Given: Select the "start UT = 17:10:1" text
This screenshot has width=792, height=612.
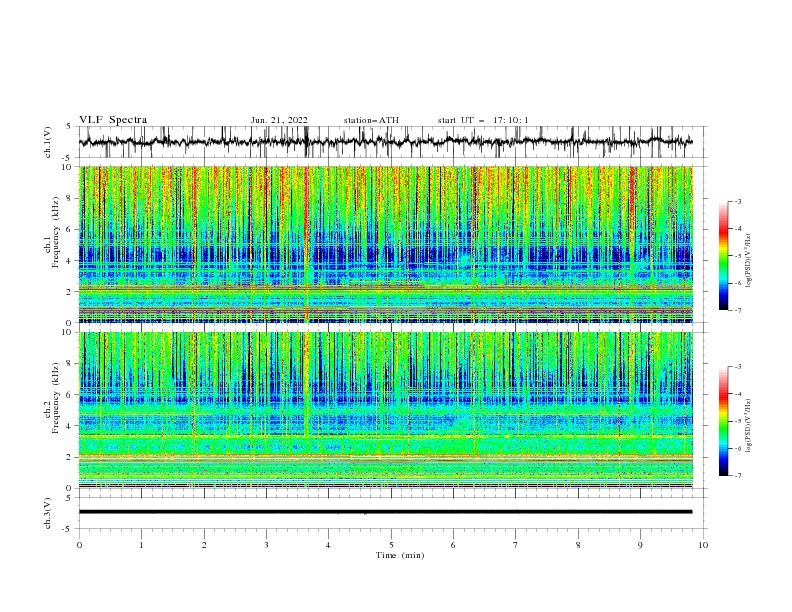Looking at the screenshot, I should [483, 120].
